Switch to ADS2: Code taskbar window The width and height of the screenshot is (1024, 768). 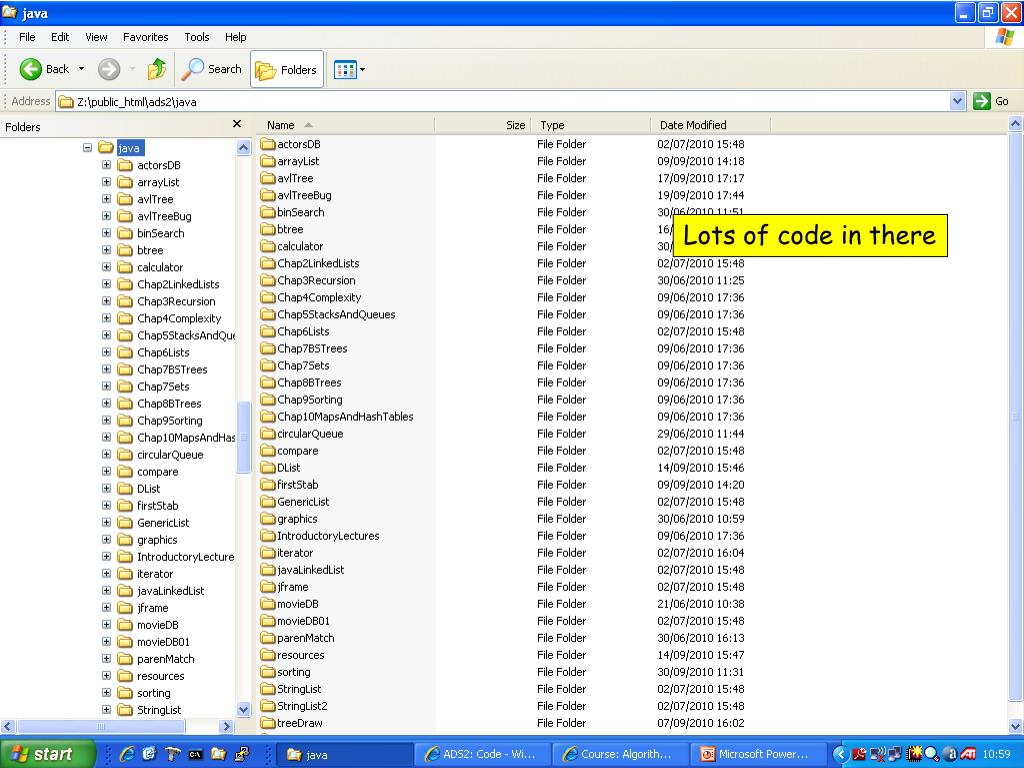481,754
